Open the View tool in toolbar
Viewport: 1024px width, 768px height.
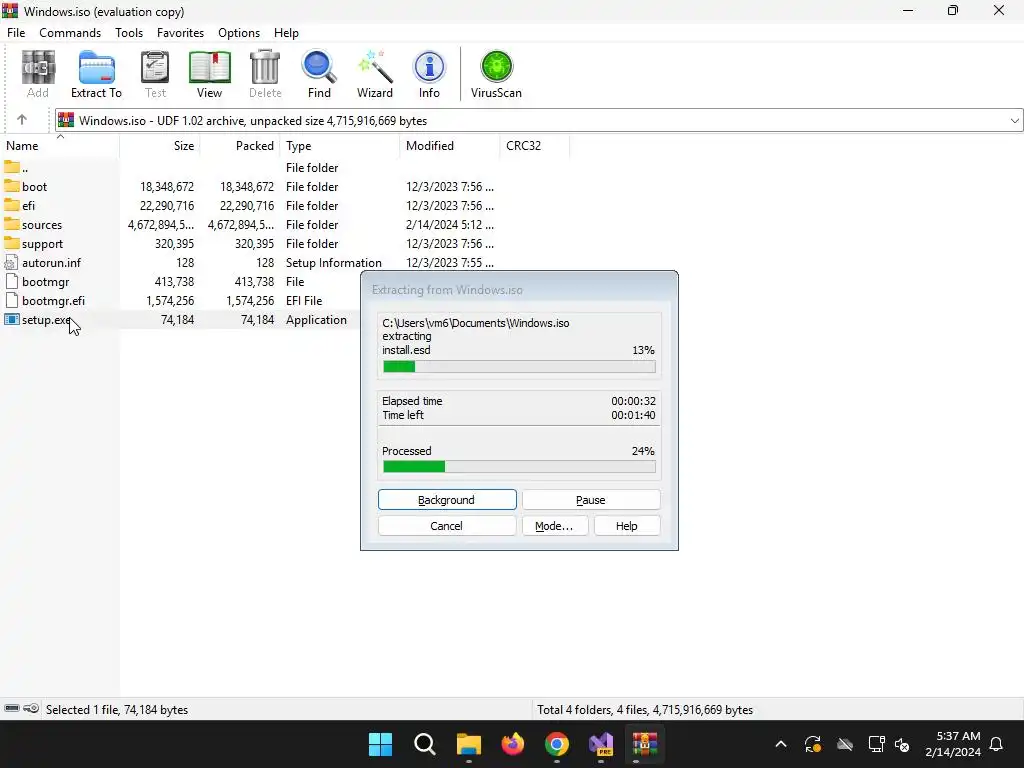210,74
